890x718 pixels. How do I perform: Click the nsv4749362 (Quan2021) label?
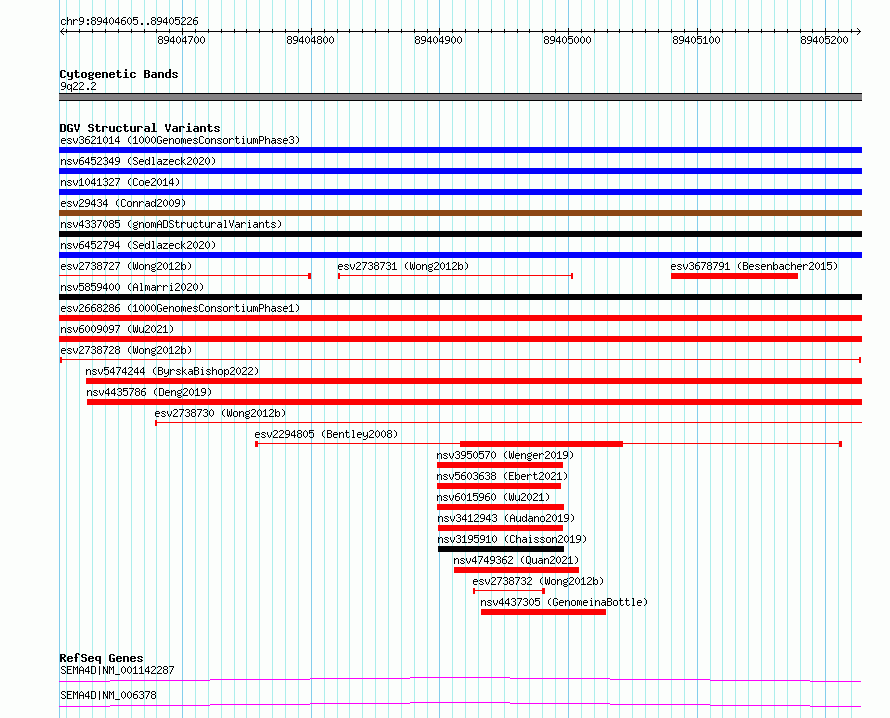pyautogui.click(x=516, y=560)
